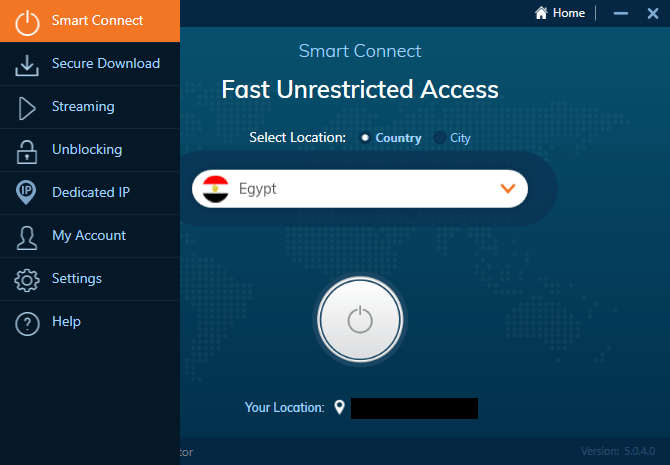Image resolution: width=670 pixels, height=465 pixels.
Task: Click the Egypt flag in location selector
Action: click(x=215, y=188)
